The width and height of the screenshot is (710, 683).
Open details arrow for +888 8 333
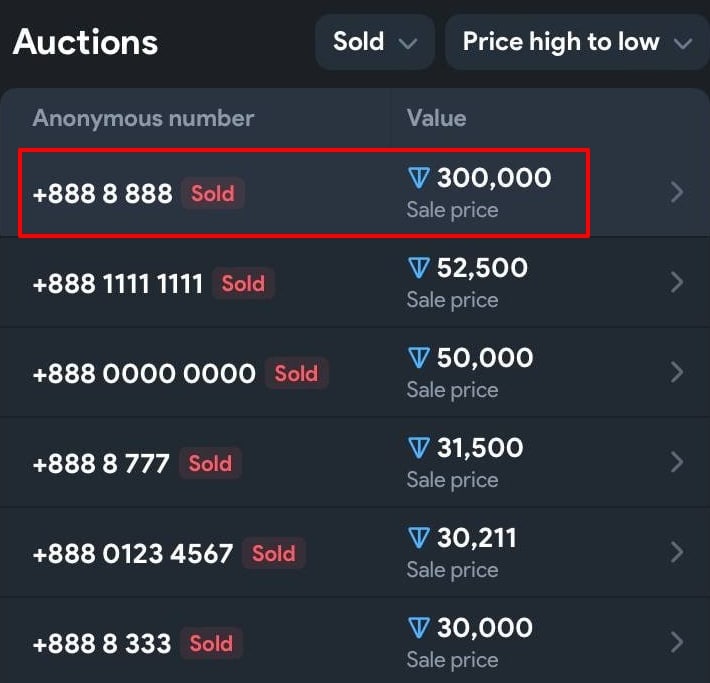pyautogui.click(x=677, y=642)
